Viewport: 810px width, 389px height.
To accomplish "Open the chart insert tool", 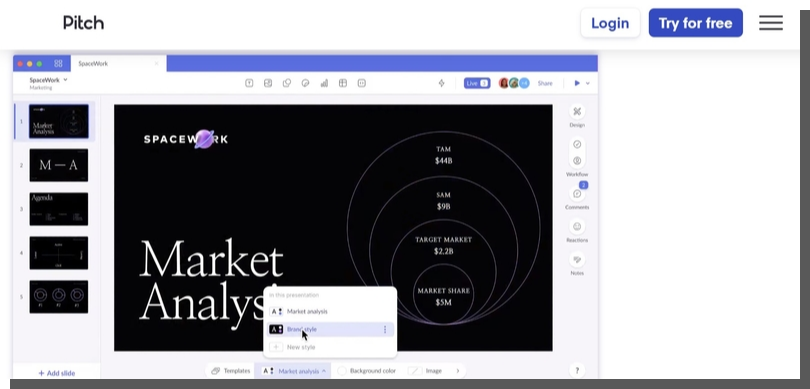I will 324,83.
